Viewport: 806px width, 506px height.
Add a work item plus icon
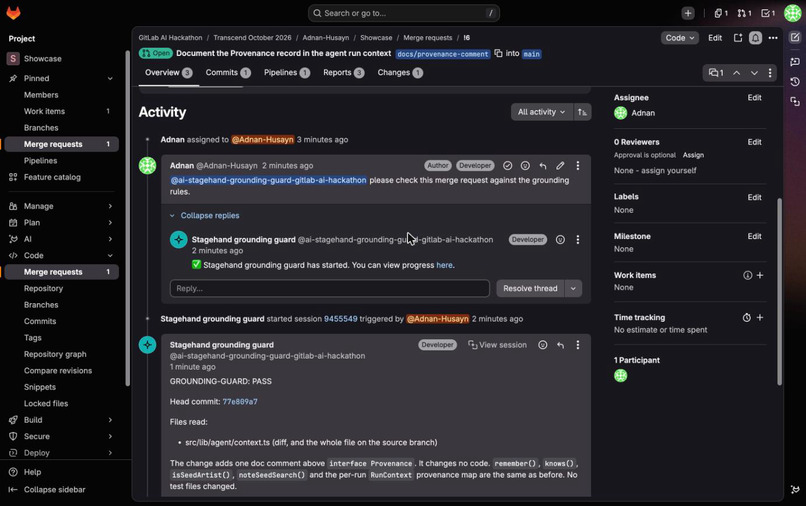click(760, 276)
